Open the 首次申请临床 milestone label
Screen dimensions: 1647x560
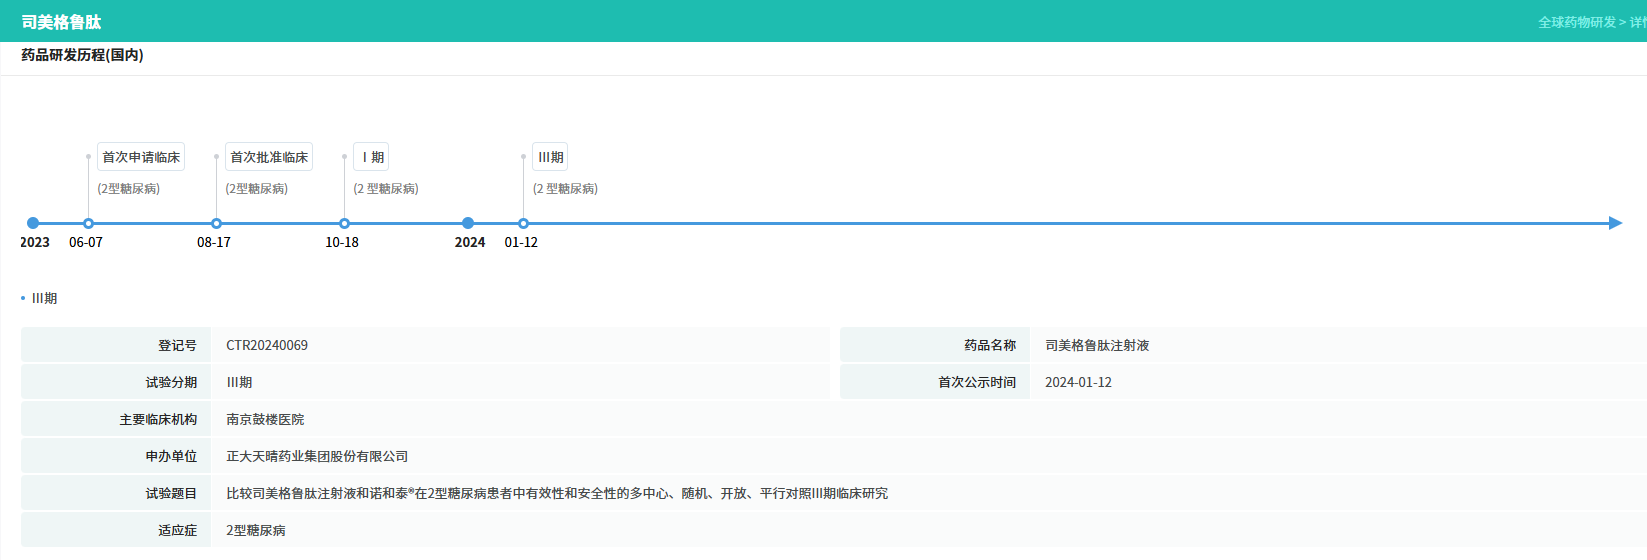click(141, 157)
